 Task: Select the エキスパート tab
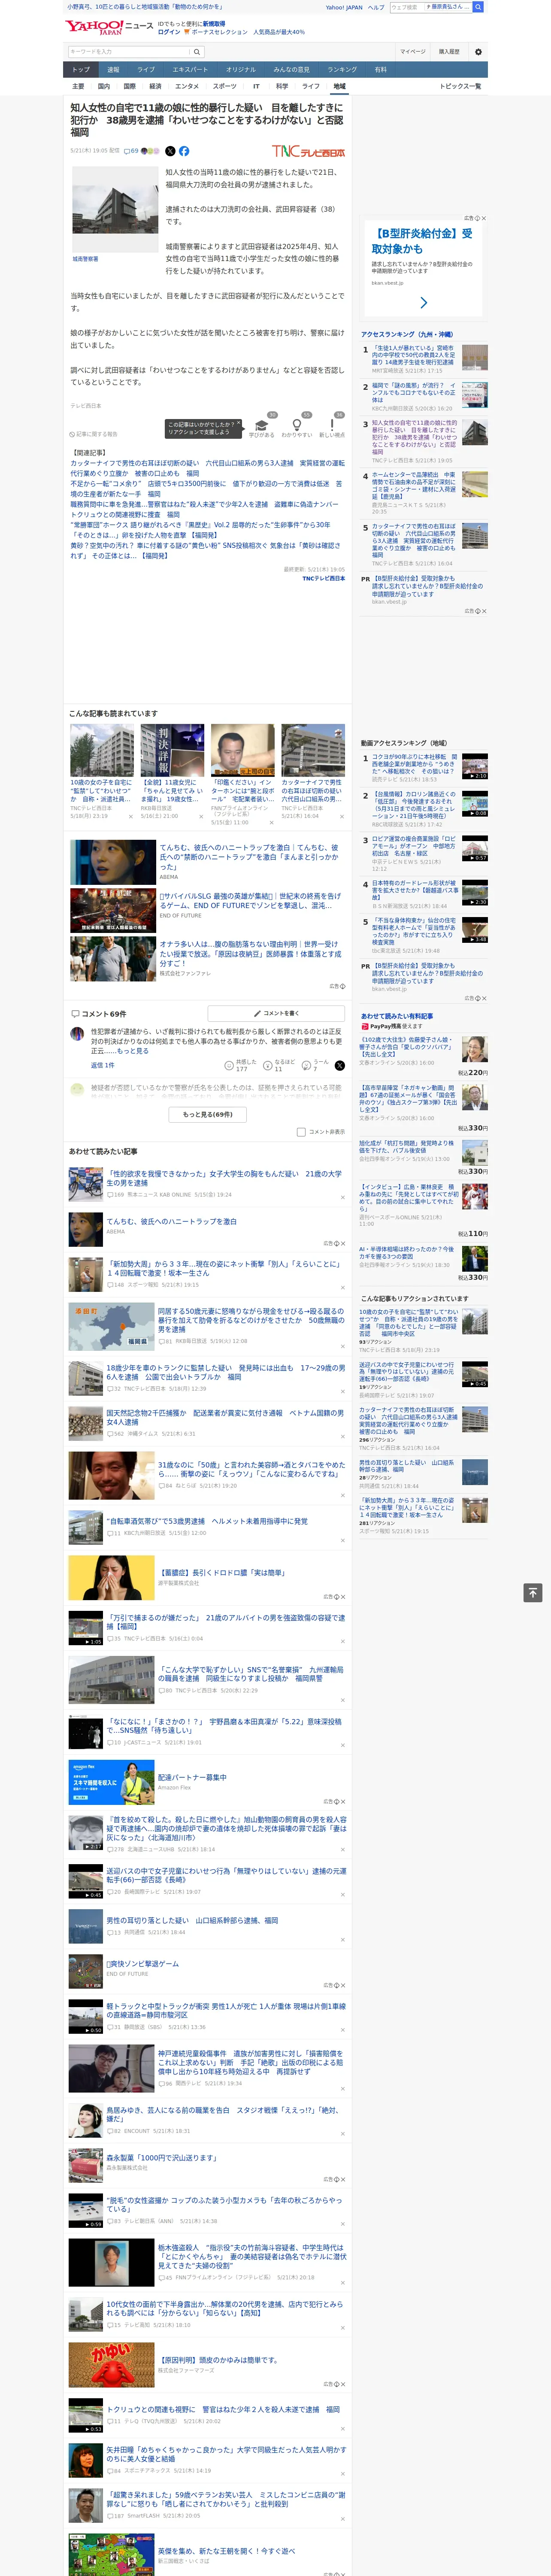tap(190, 69)
